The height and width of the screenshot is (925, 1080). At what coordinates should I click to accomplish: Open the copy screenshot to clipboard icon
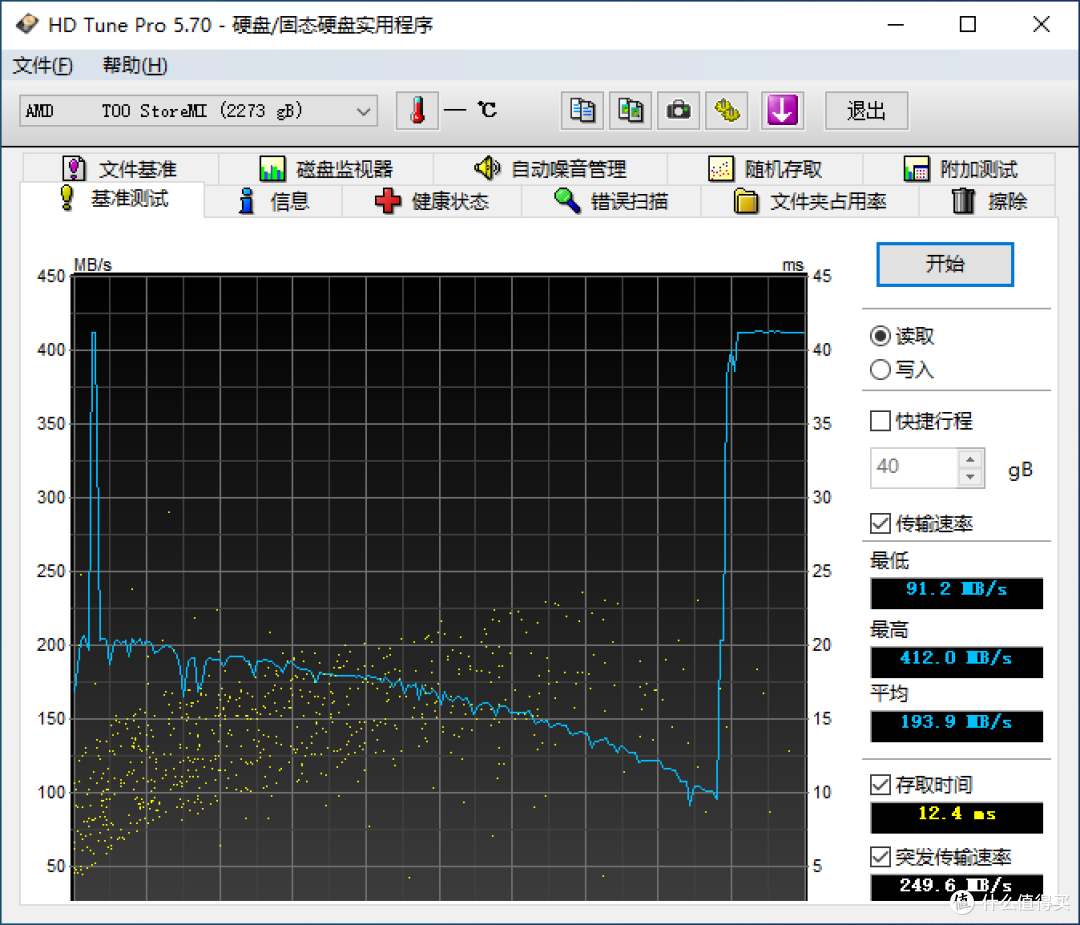click(582, 110)
